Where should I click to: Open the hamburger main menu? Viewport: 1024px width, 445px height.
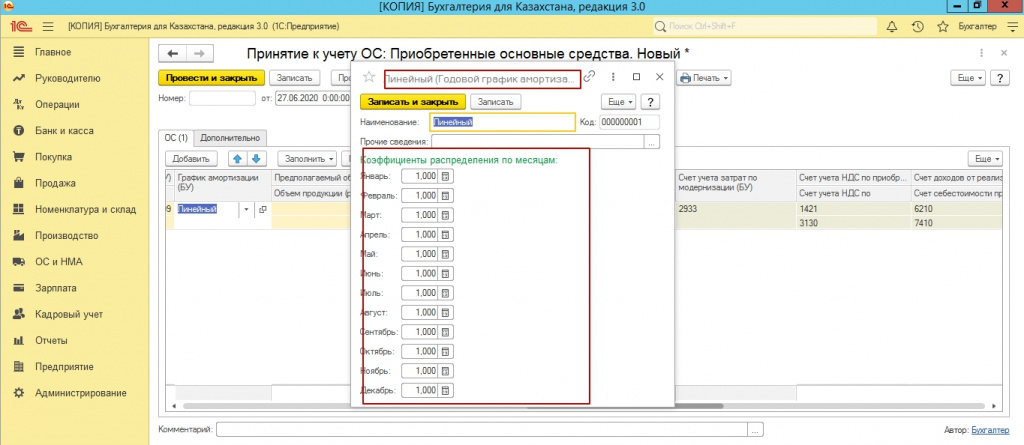tap(48, 27)
